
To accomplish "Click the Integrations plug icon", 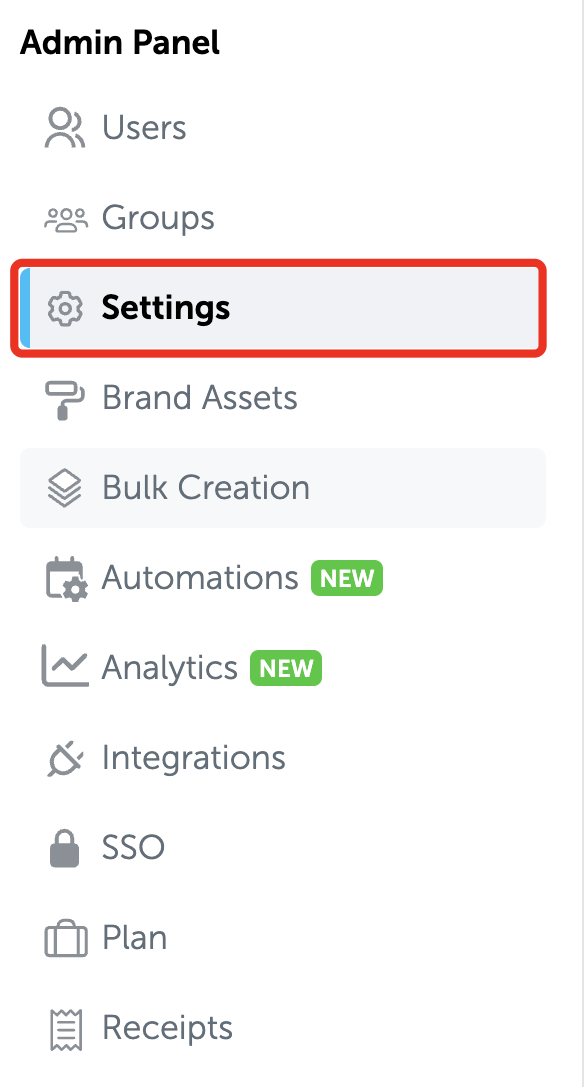I will [65, 758].
